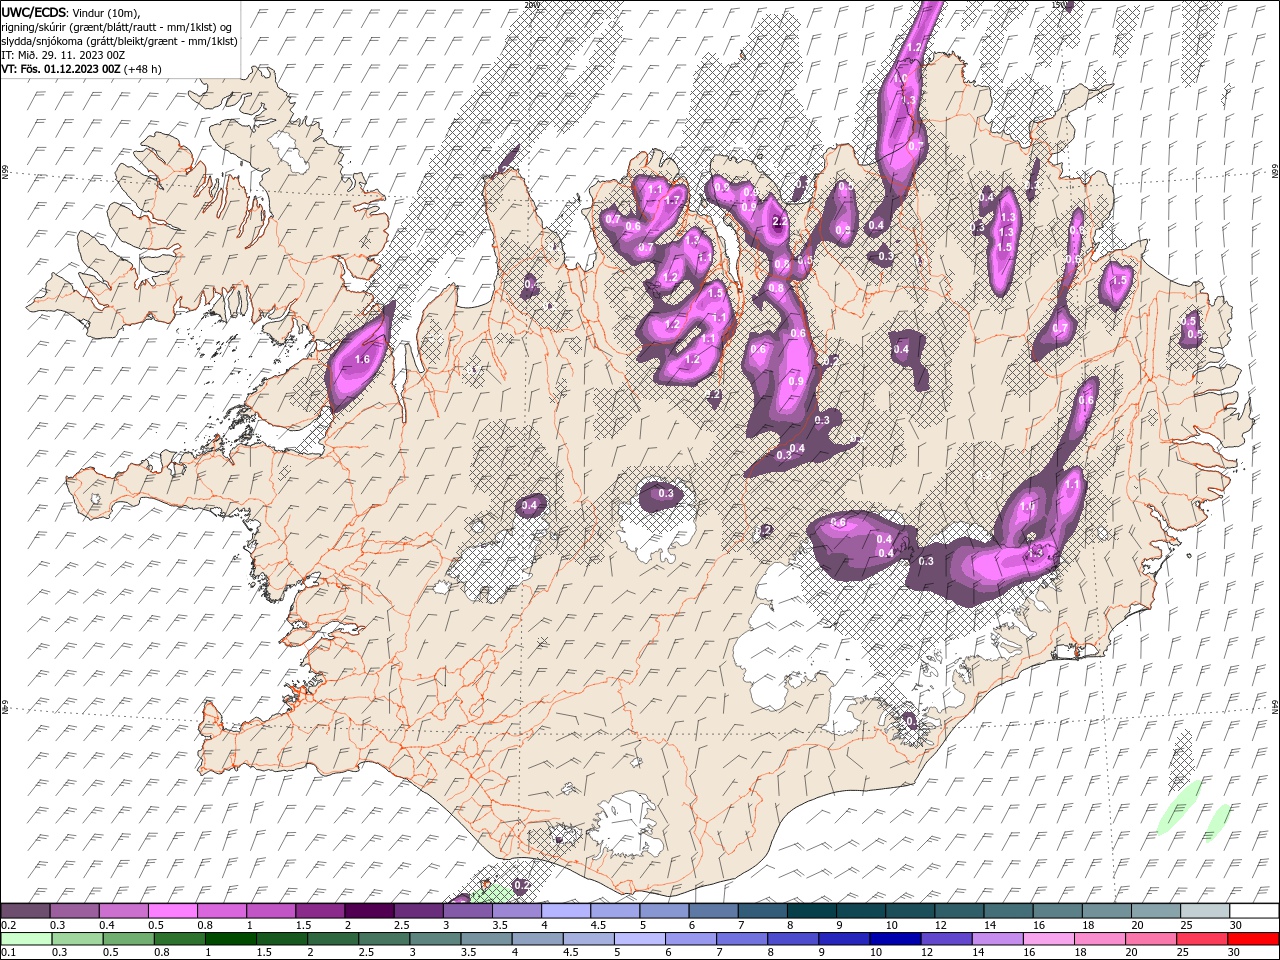The image size is (1280, 960).
Task: Click the 0.2 precipitation label on the south coast map
Action: (521, 885)
